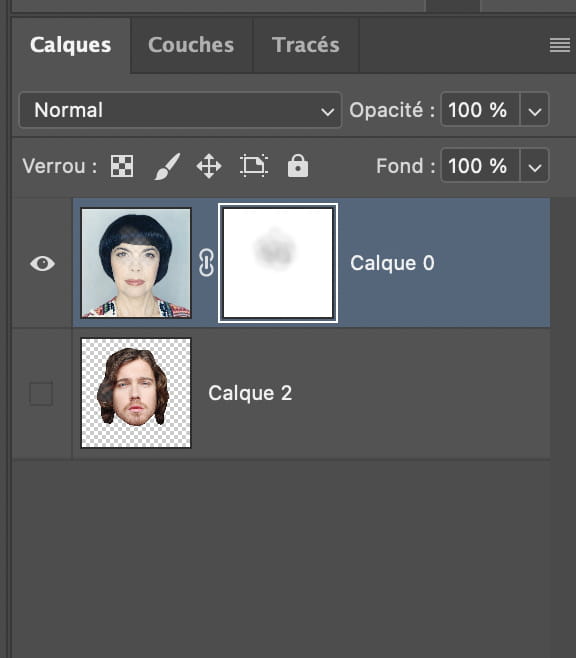Click the lock image pixels brush icon
Screen dimensions: 576x658
point(167,166)
